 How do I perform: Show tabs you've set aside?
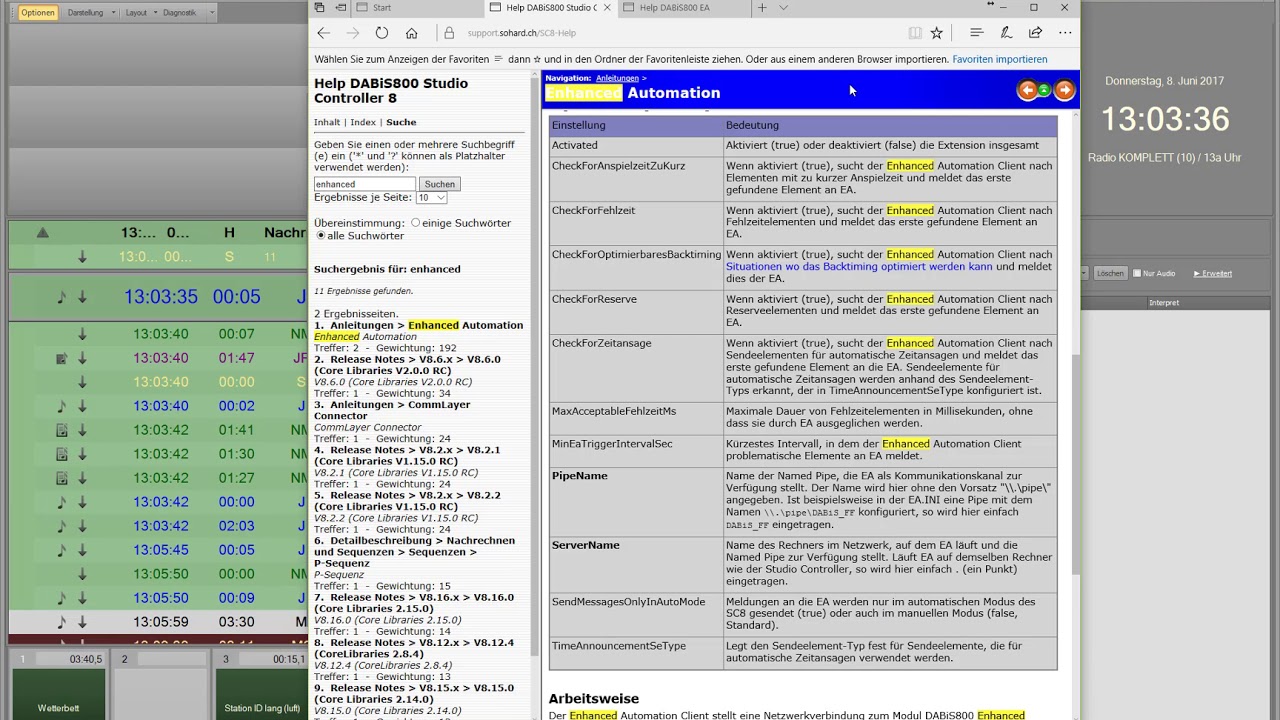tap(319, 7)
